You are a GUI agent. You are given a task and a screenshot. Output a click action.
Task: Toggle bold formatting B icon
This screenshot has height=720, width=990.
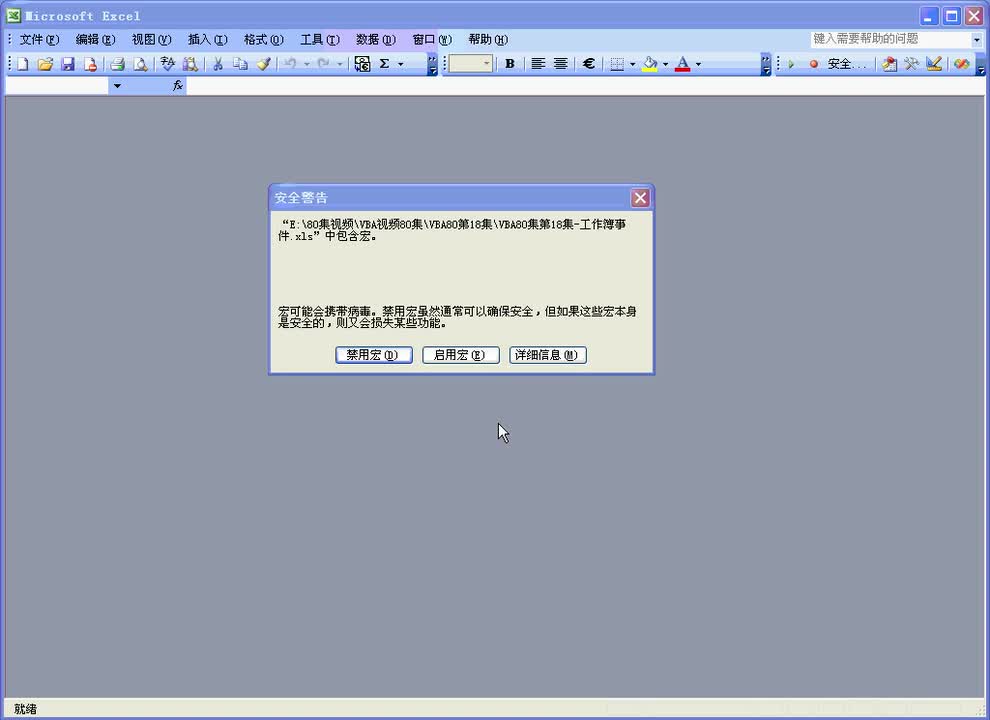(x=510, y=64)
